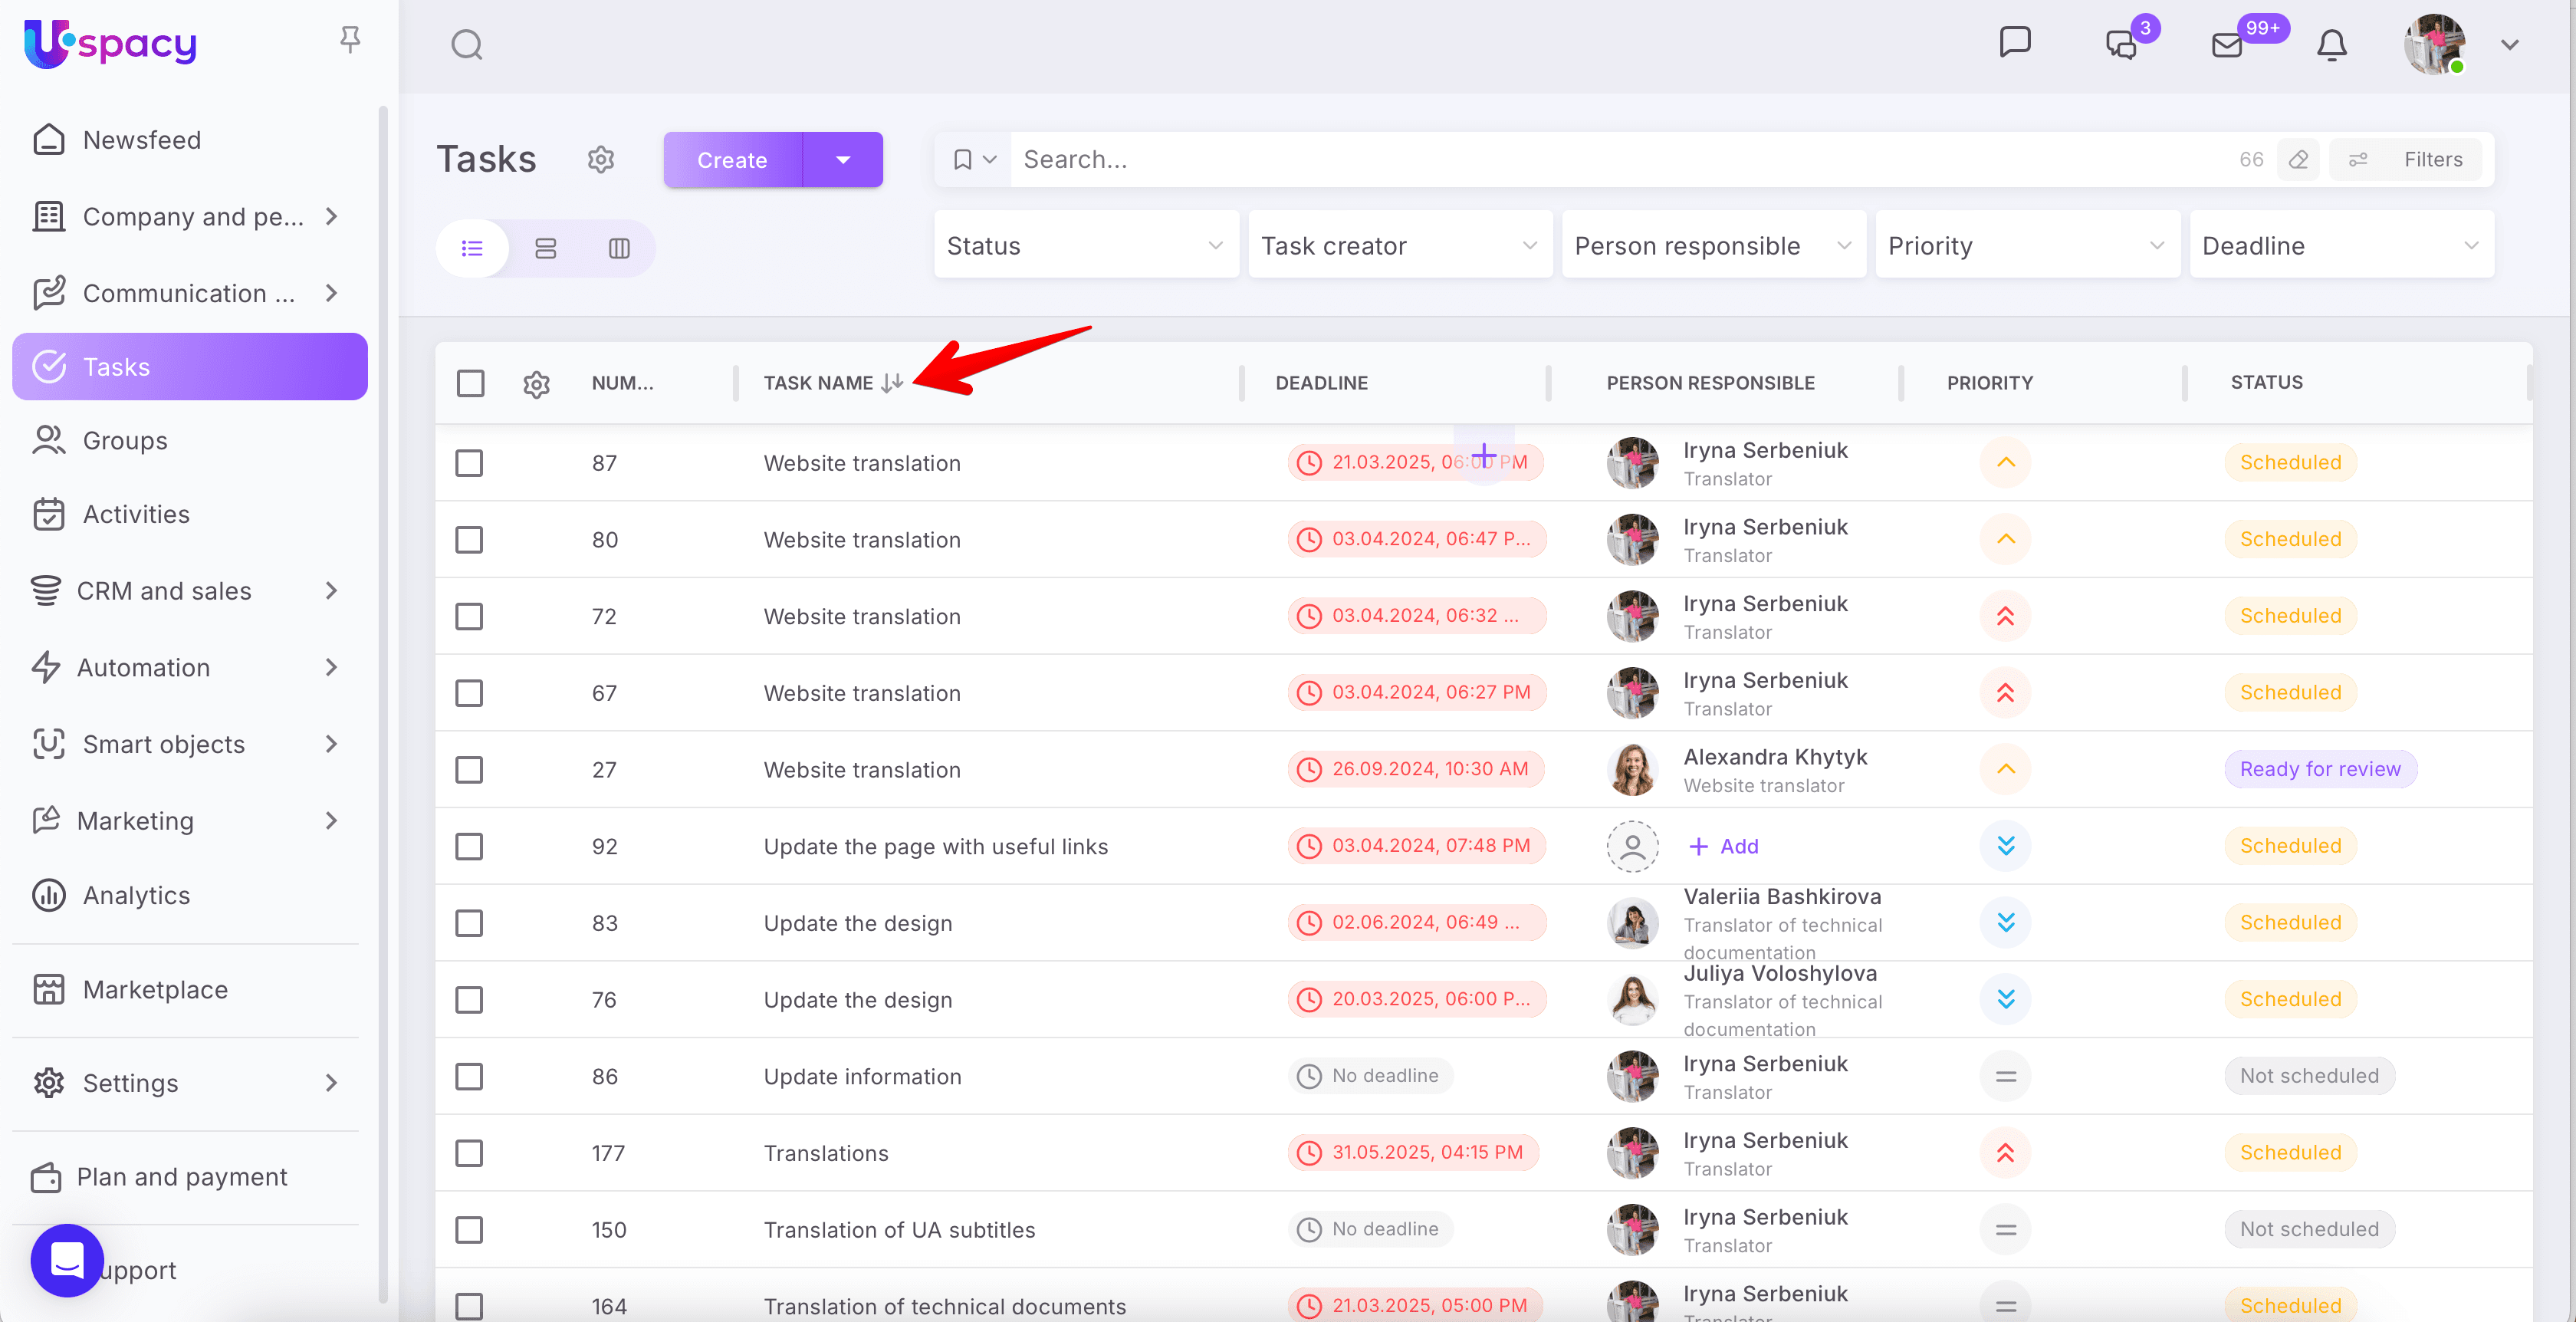Image resolution: width=2576 pixels, height=1322 pixels.
Task: Check the select-all checkbox in table header
Action: (471, 383)
